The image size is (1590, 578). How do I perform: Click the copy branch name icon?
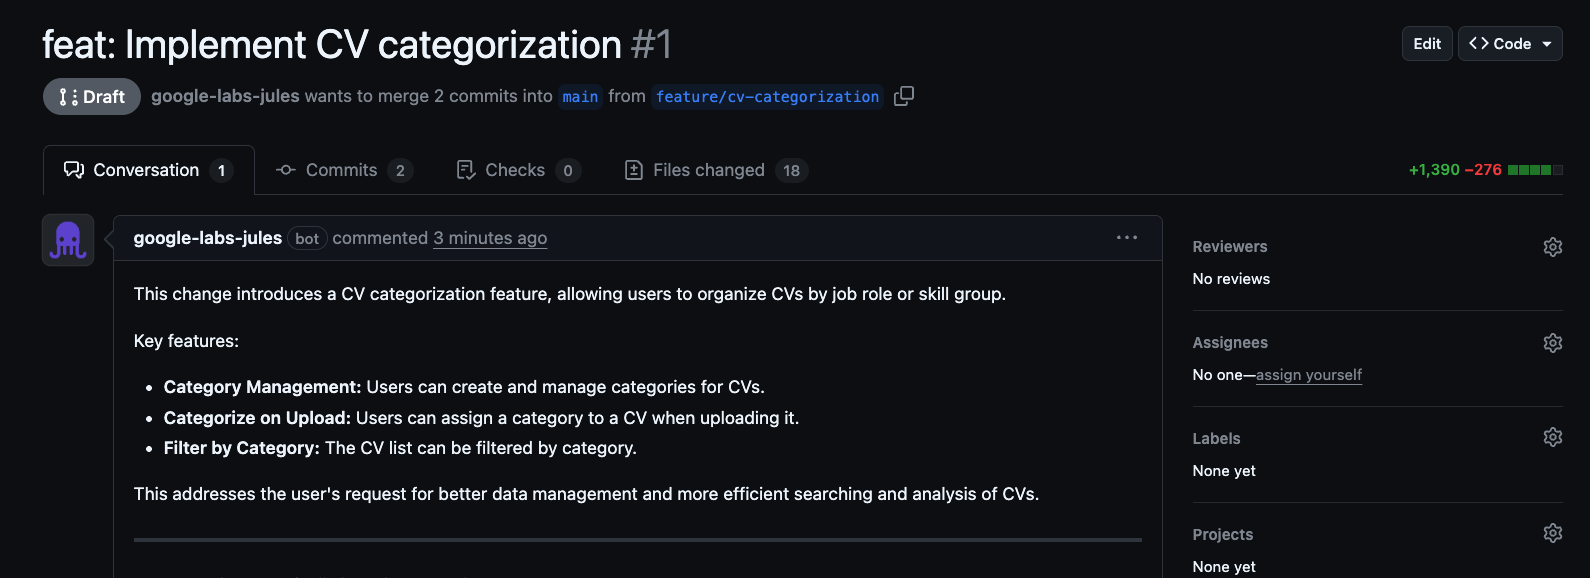904,96
